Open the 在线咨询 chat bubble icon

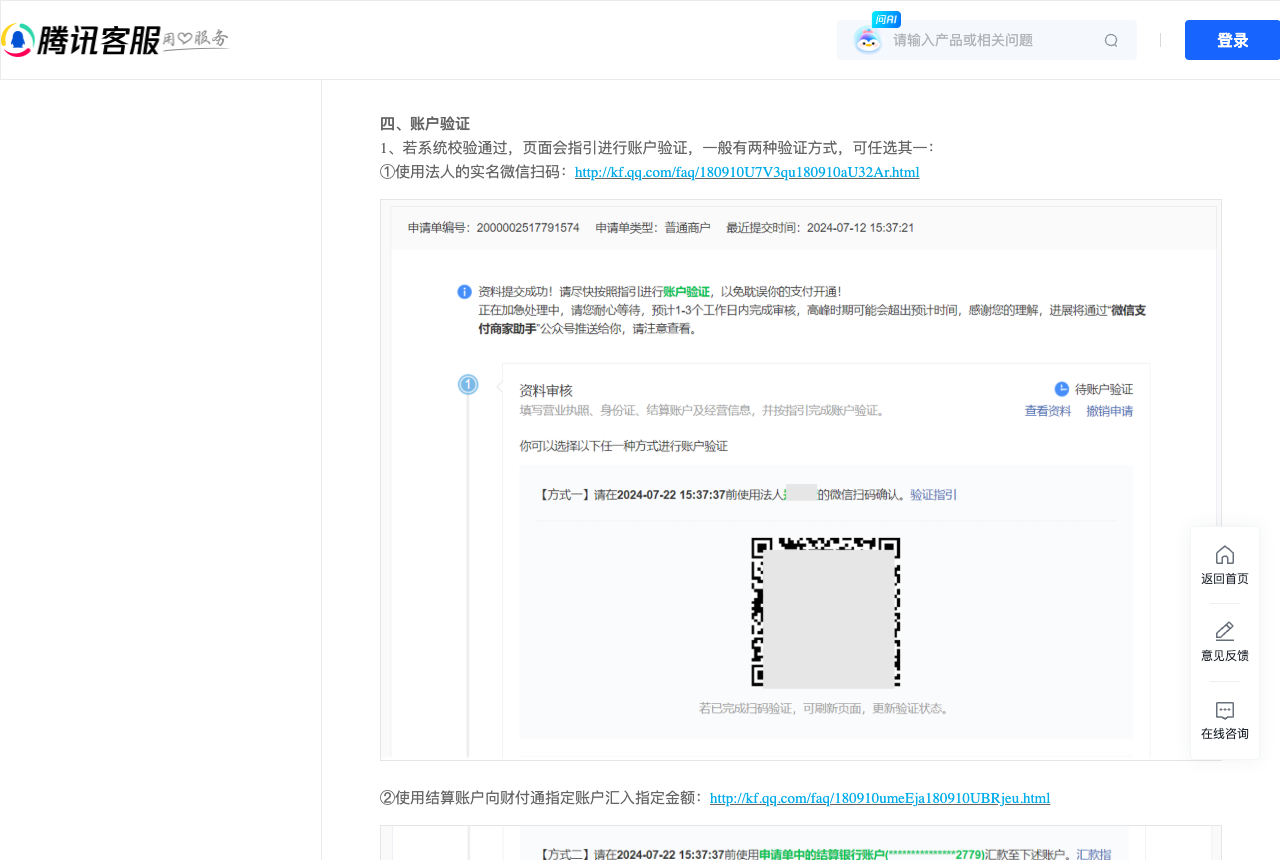click(1225, 710)
